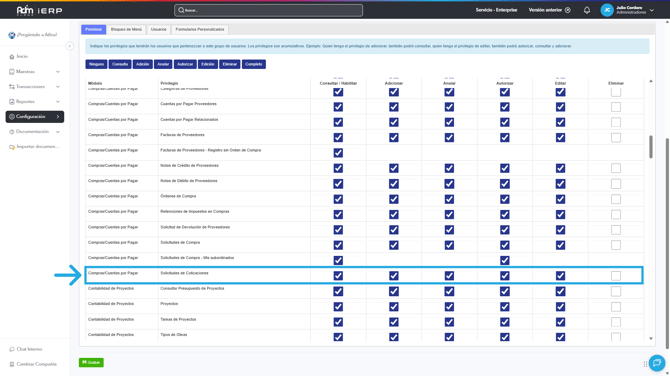Switch to the Usuarios tab

point(159,29)
